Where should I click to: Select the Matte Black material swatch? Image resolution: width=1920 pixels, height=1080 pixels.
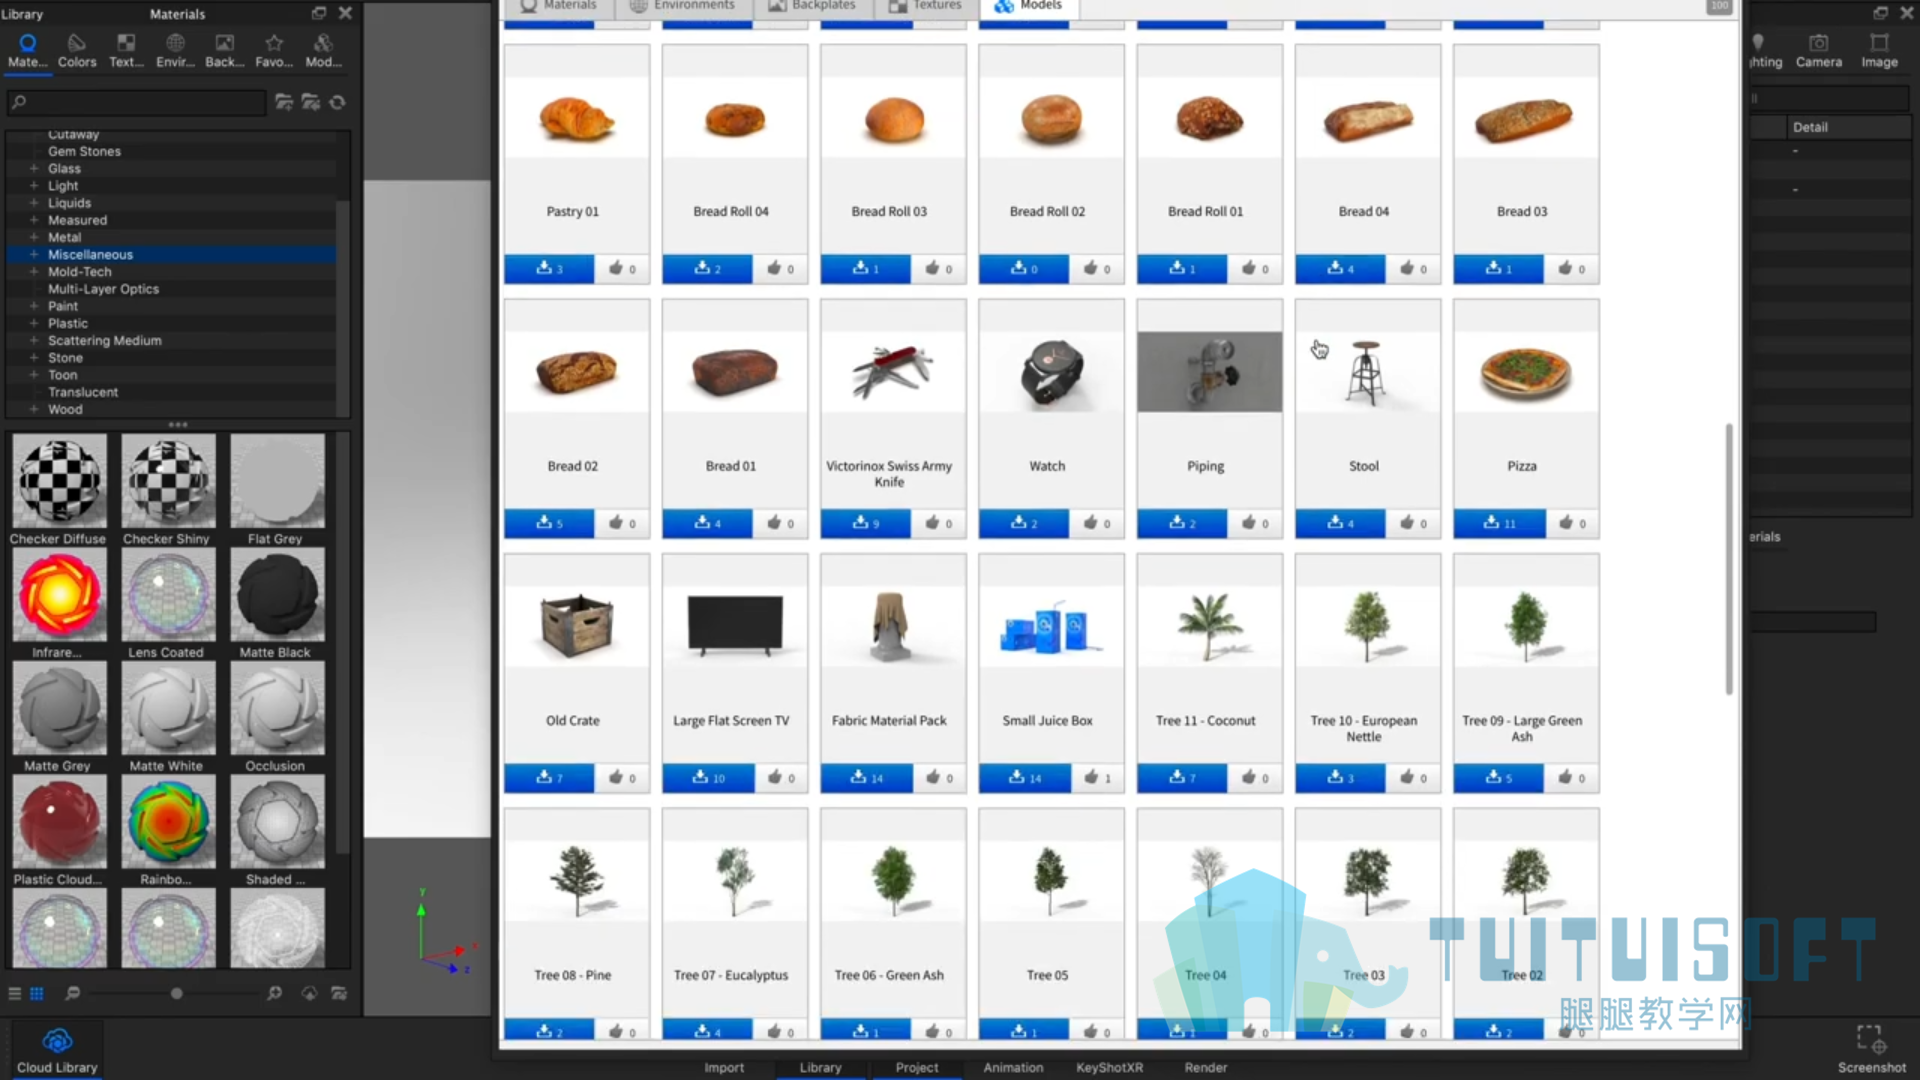coord(277,595)
